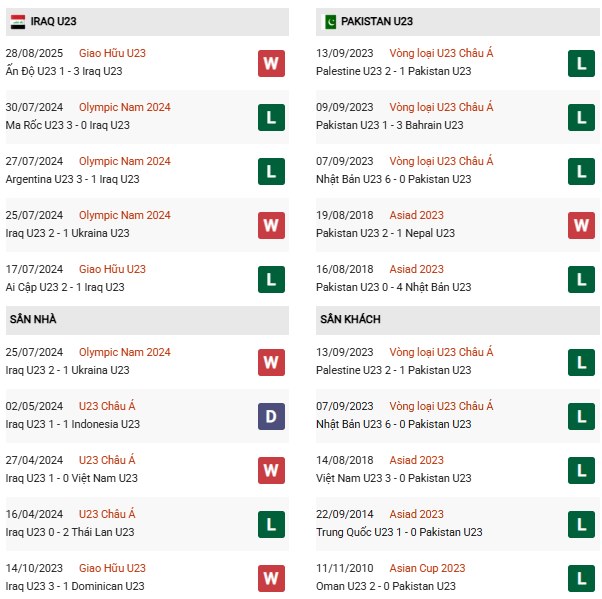Click W badge for Iraq vs Dominican match
Screen dimensions: 602x599
pos(271,578)
